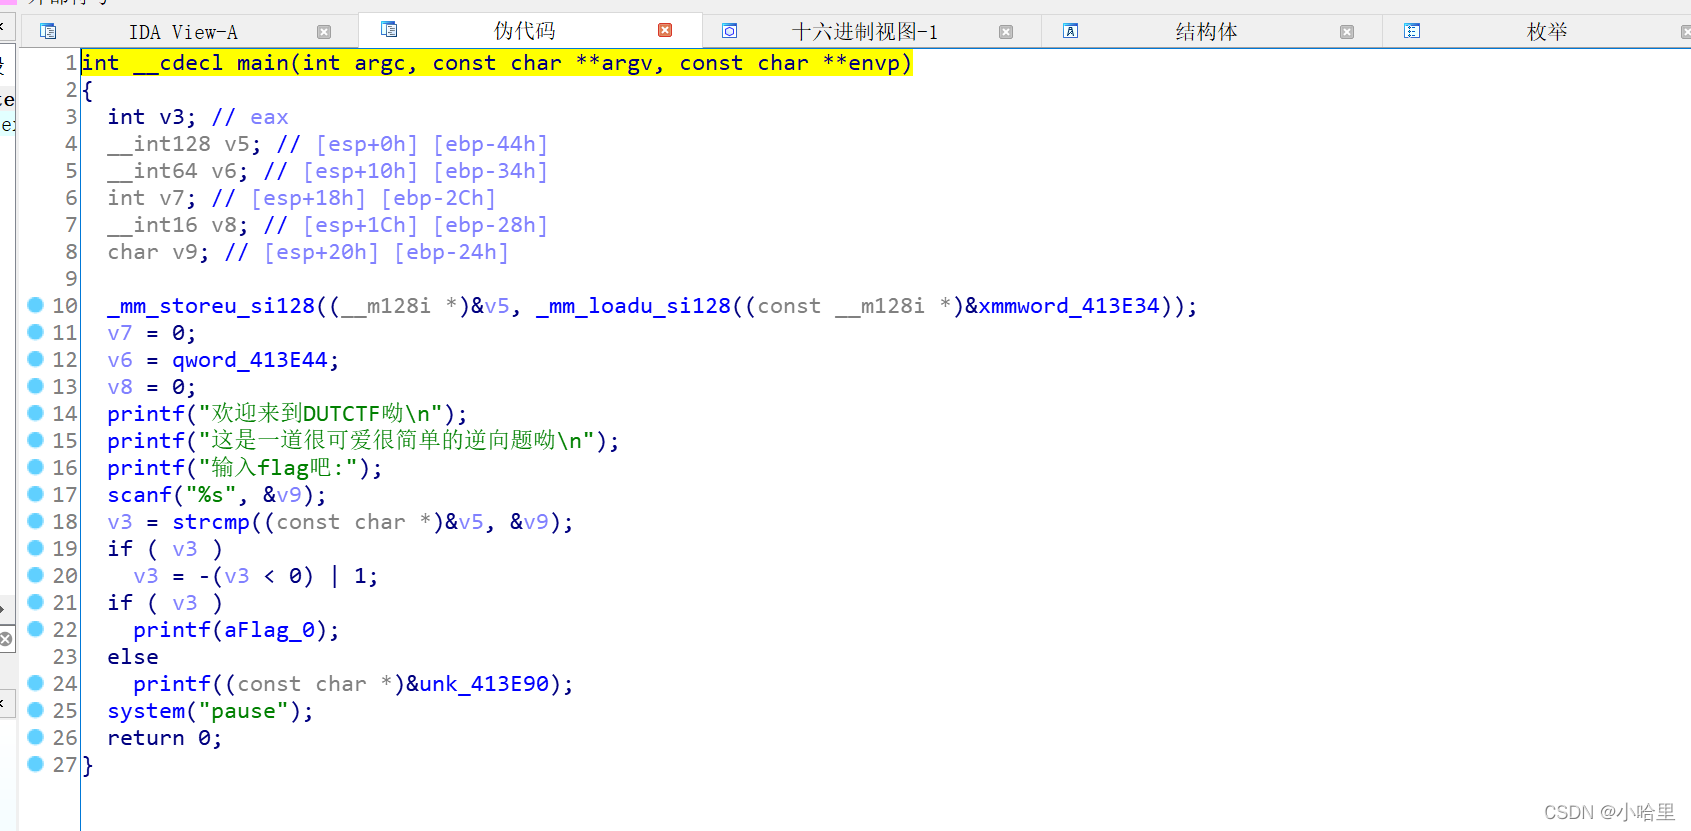Close the 伪代码 pseudocode tab
Screen dimensions: 1691x831
click(665, 31)
